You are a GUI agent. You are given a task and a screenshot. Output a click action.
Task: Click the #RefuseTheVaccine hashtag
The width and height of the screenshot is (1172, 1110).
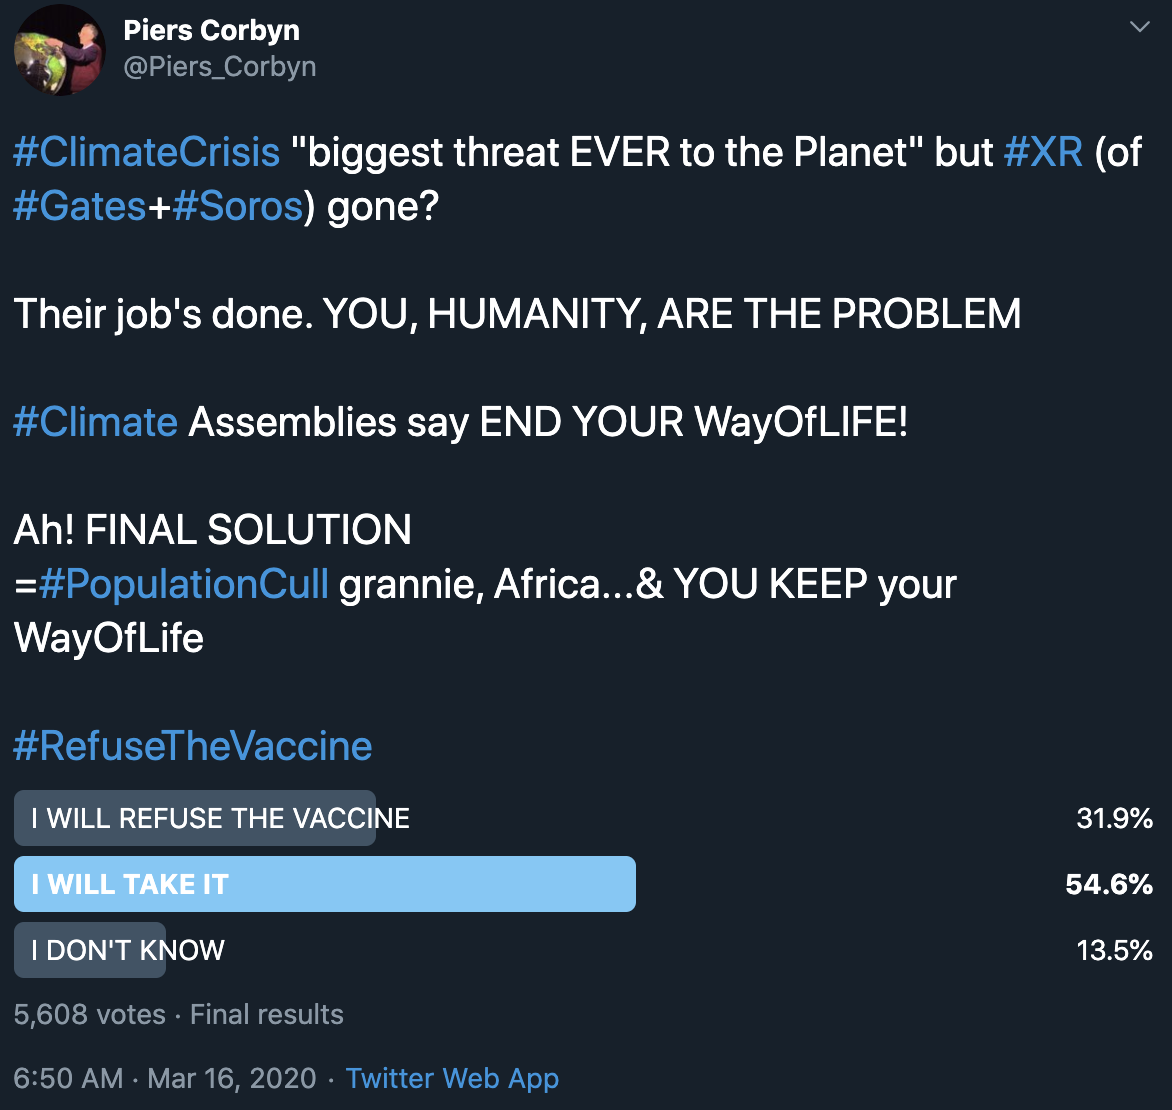(x=193, y=746)
